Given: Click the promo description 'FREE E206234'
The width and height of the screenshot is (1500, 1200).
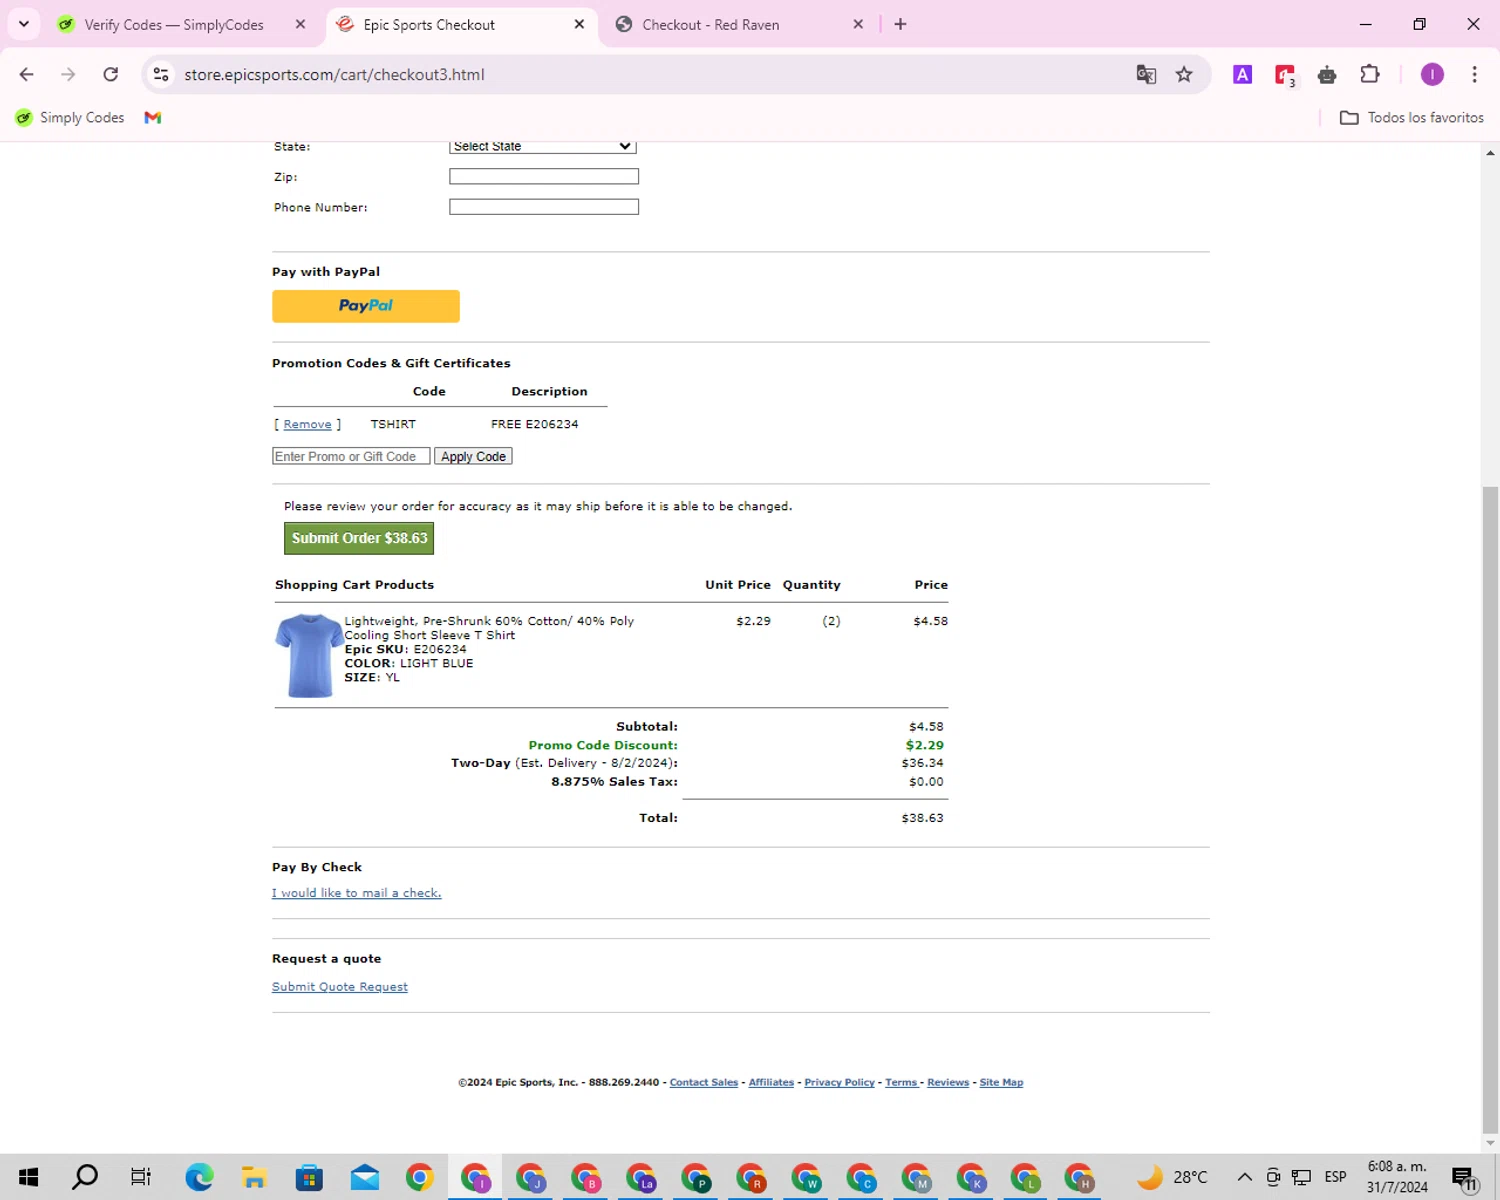Looking at the screenshot, I should tap(534, 424).
